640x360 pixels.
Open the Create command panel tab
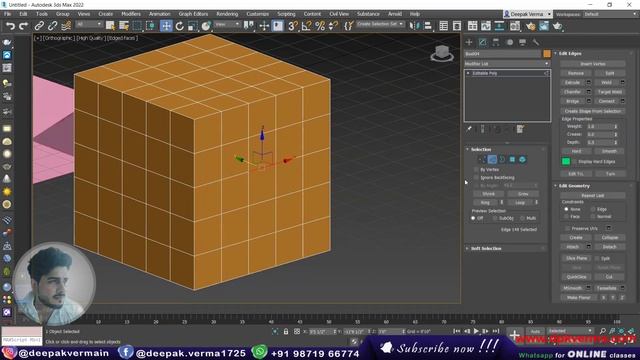click(x=469, y=42)
